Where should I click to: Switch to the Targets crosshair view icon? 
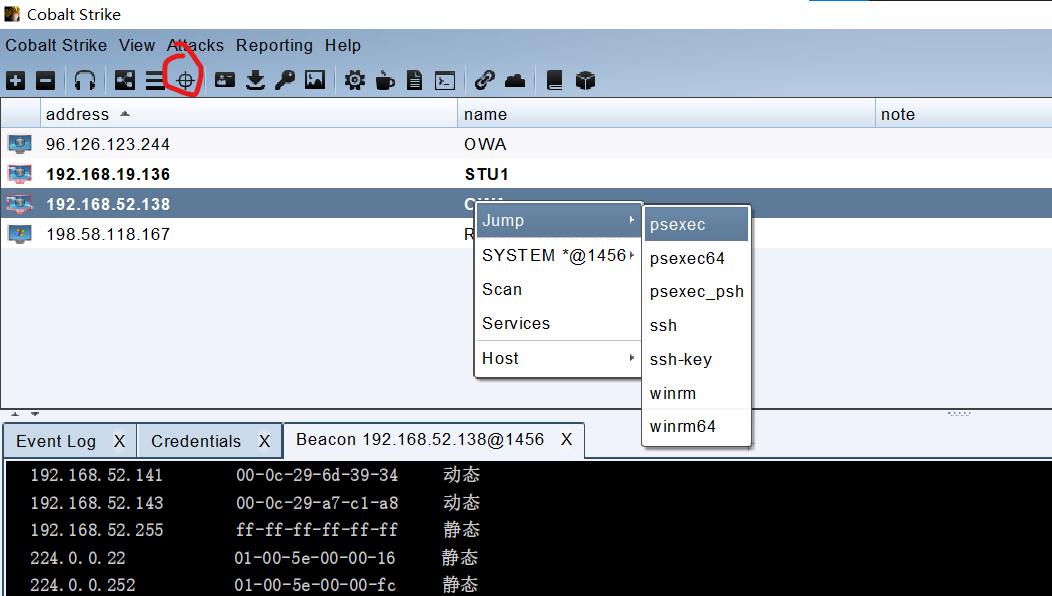(185, 81)
